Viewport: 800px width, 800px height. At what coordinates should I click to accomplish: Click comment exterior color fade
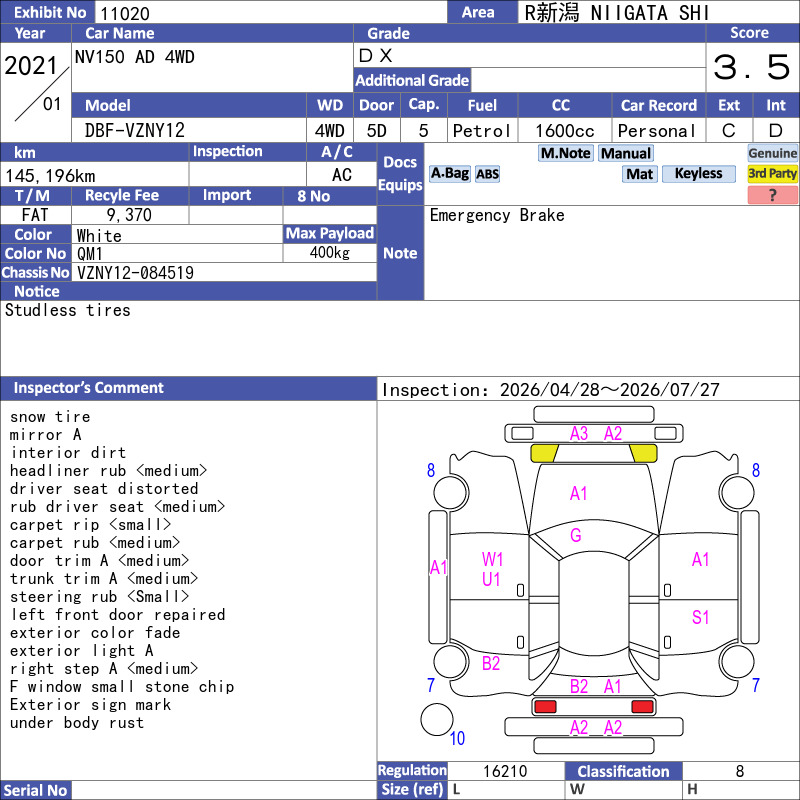95,633
